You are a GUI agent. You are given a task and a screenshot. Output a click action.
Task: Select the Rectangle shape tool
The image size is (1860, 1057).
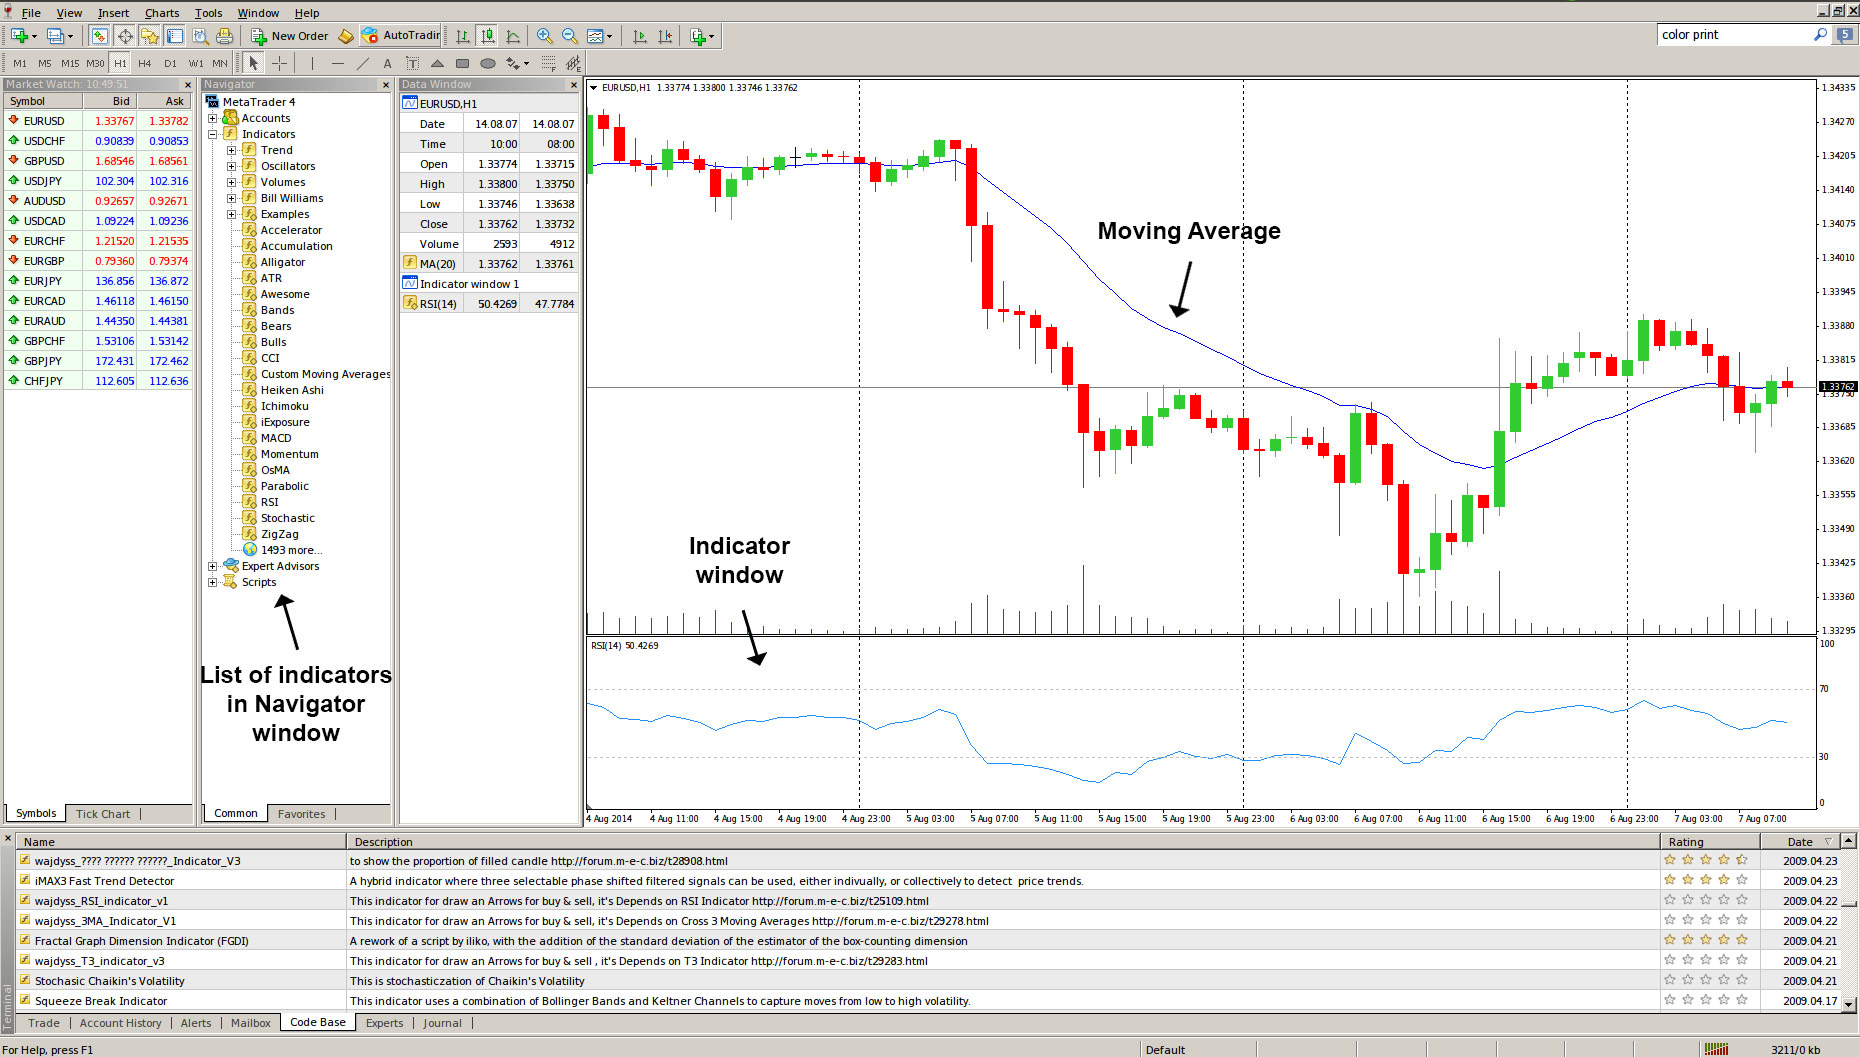[462, 63]
